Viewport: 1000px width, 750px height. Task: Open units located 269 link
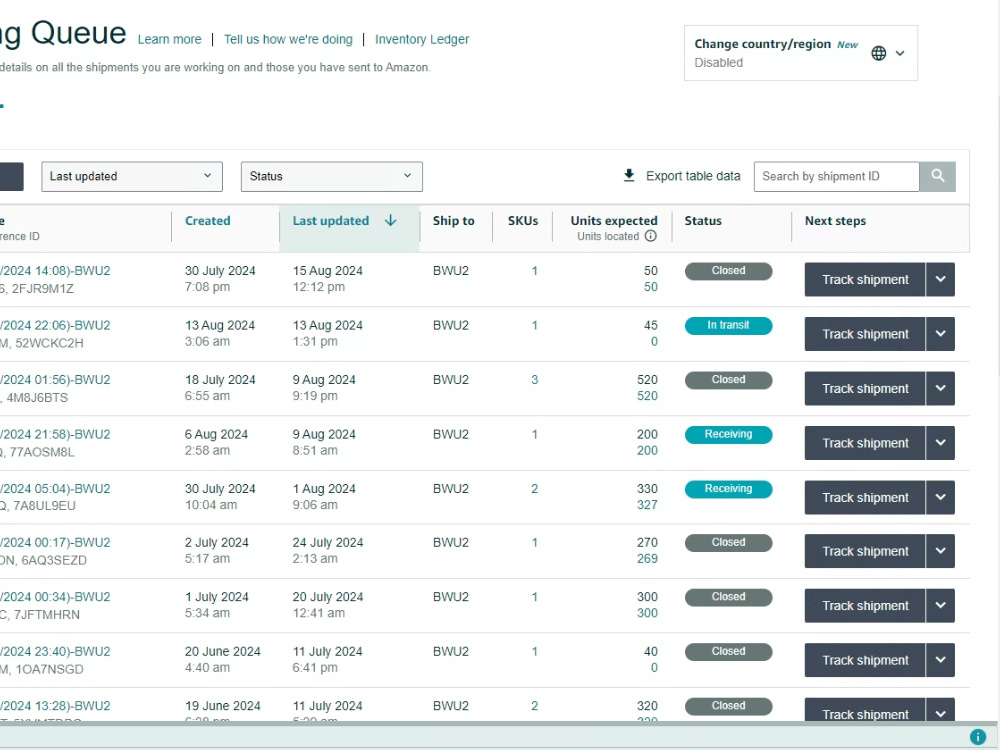647,559
